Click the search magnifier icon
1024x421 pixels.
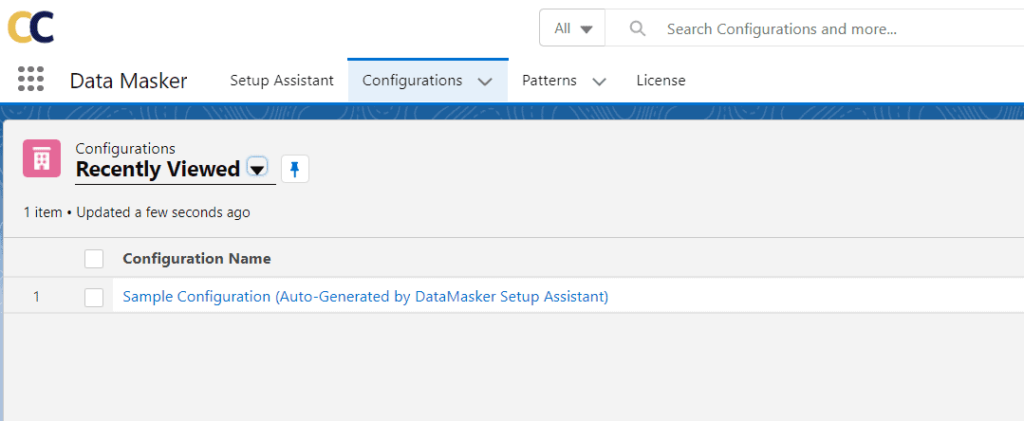pyautogui.click(x=638, y=29)
